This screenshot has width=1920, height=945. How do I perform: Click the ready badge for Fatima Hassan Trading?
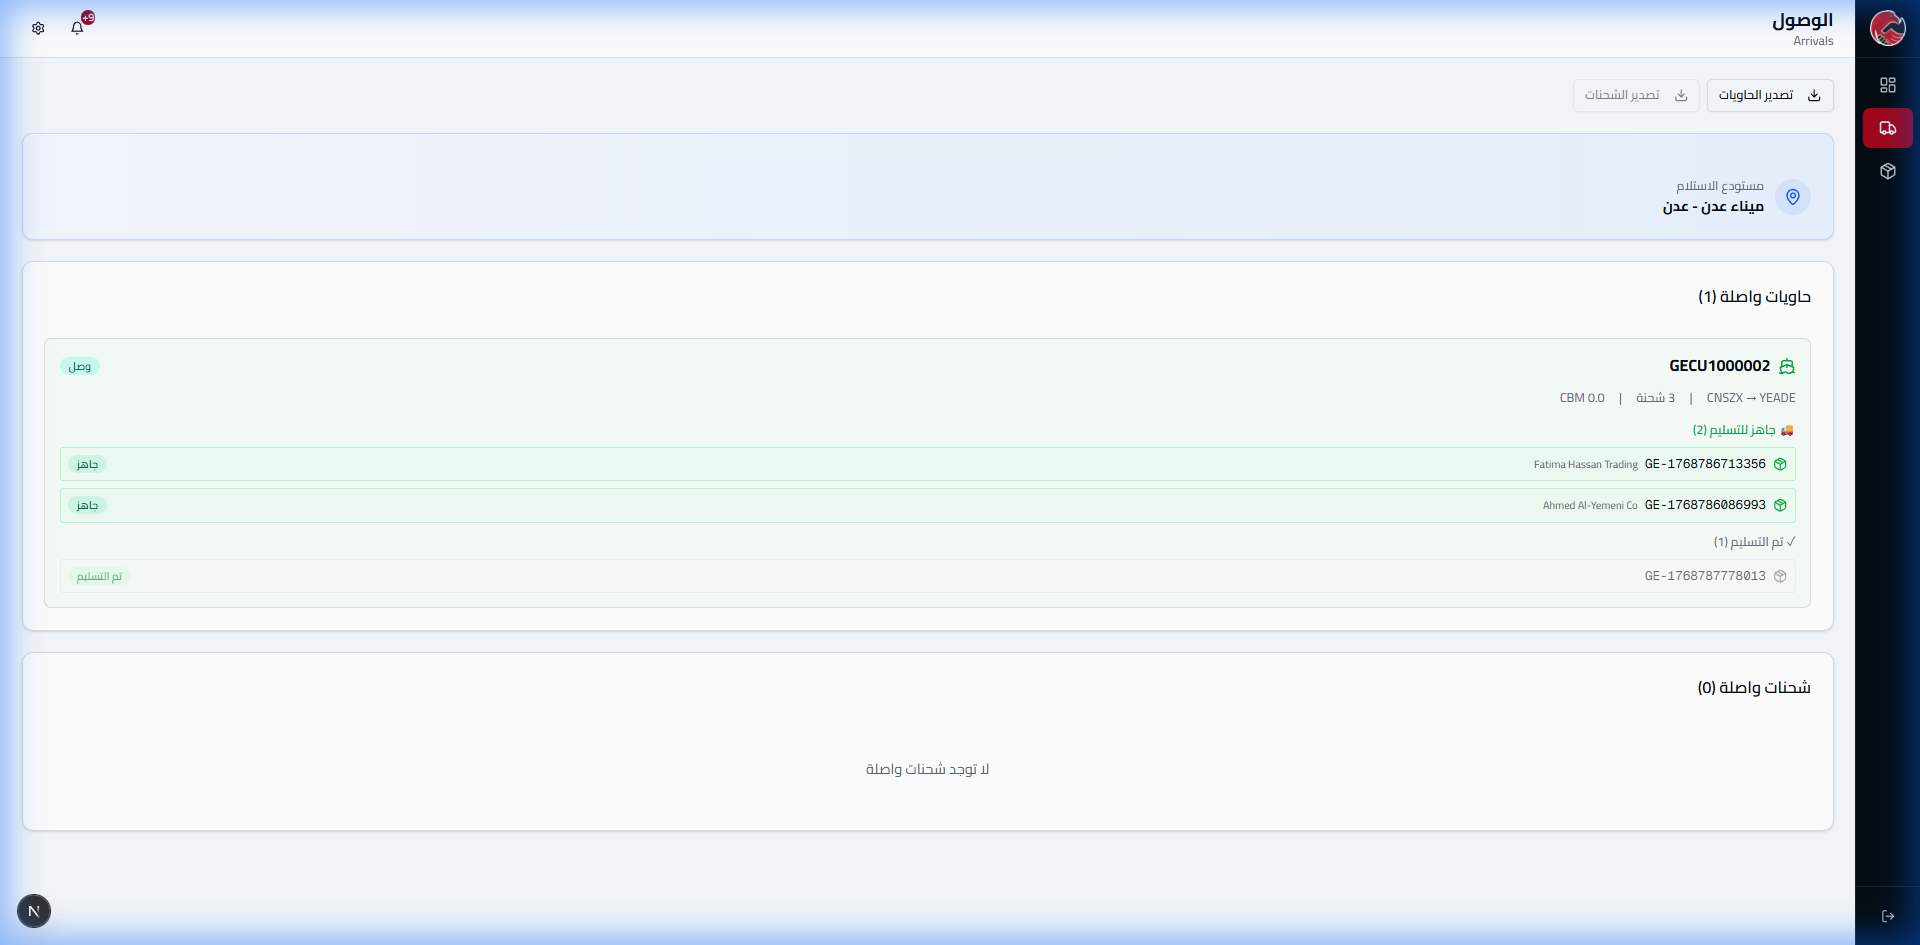(87, 464)
